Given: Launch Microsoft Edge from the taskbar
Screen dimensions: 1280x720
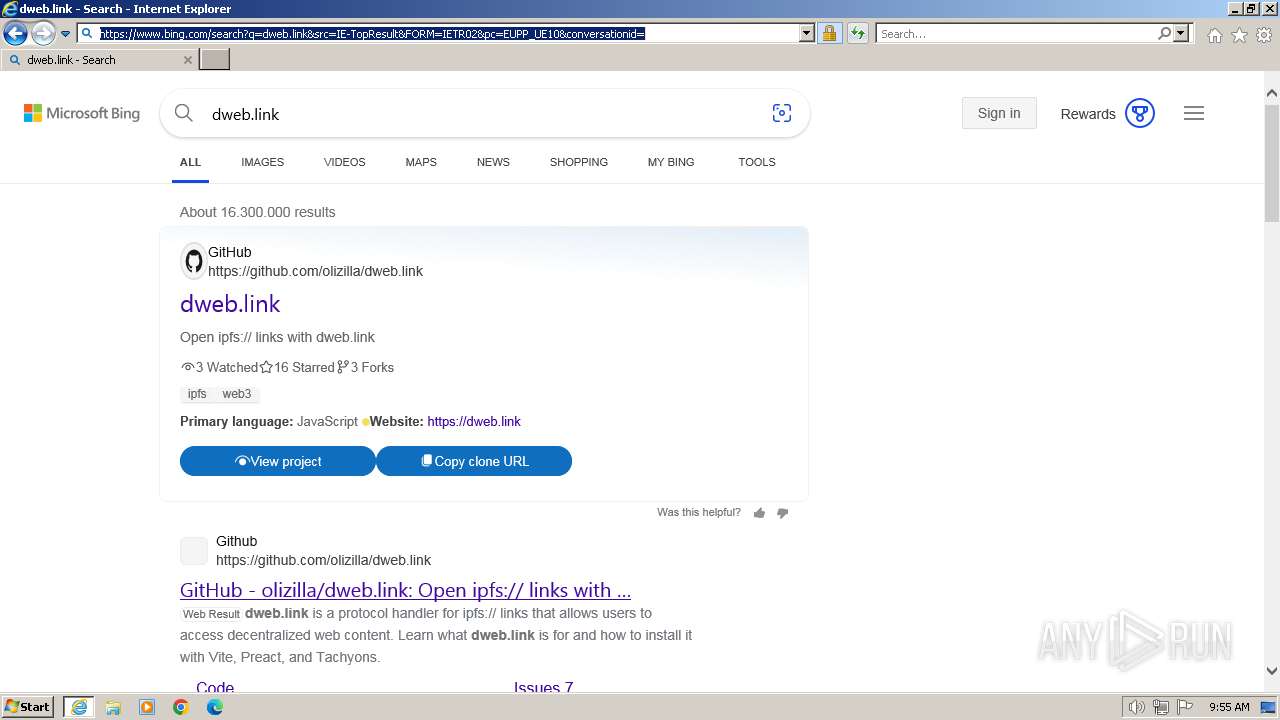Looking at the screenshot, I should click(215, 707).
